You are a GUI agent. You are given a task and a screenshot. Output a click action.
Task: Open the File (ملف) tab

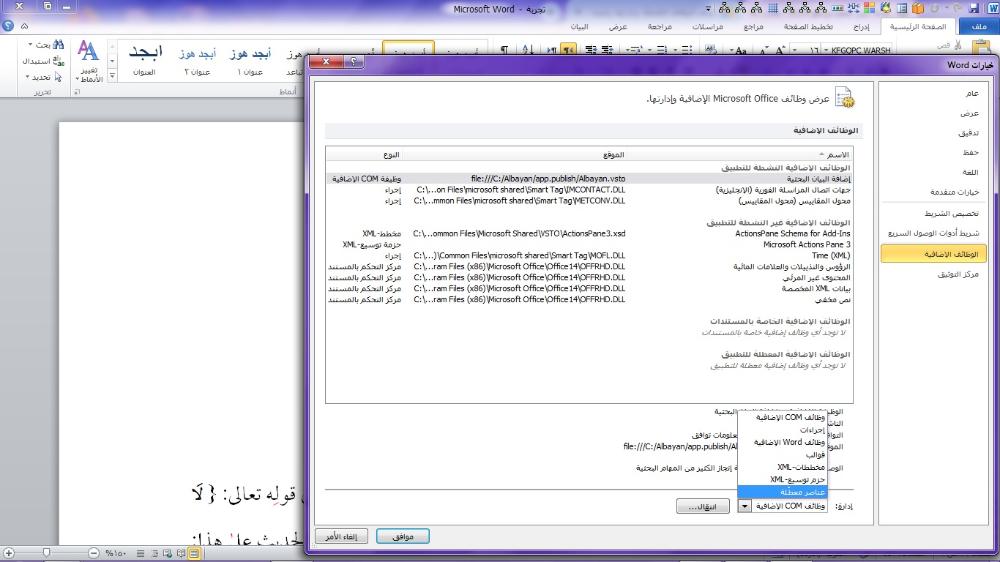[979, 26]
